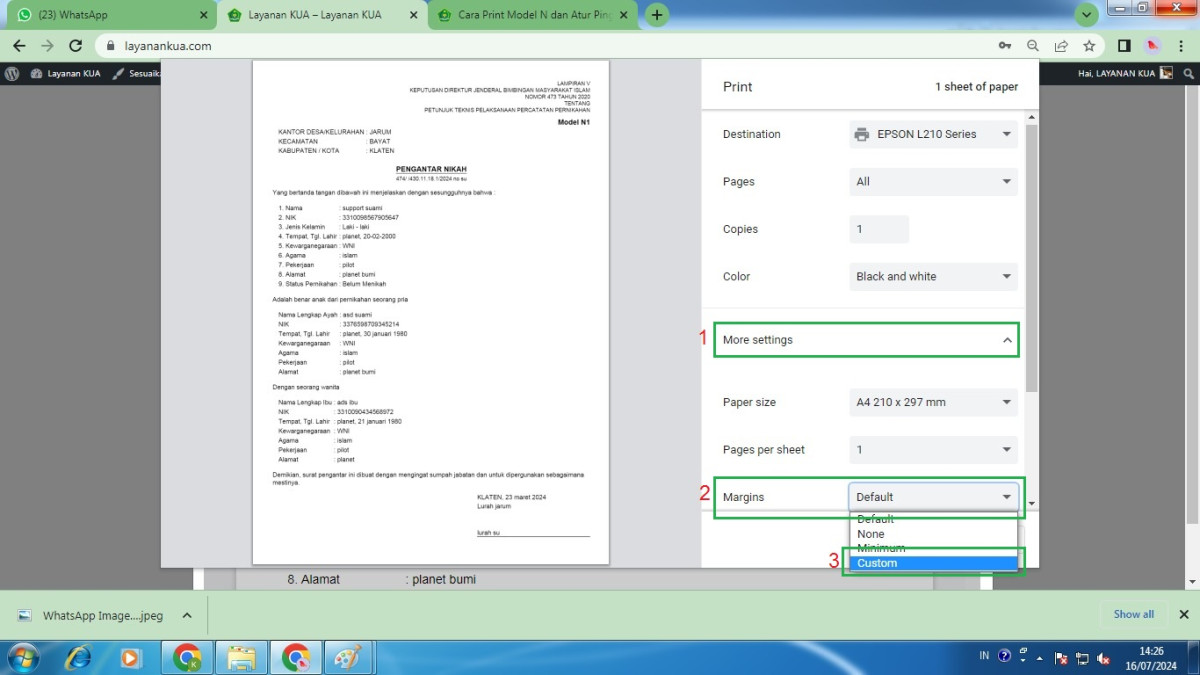
Task: Click the address bar URL
Action: (169, 46)
